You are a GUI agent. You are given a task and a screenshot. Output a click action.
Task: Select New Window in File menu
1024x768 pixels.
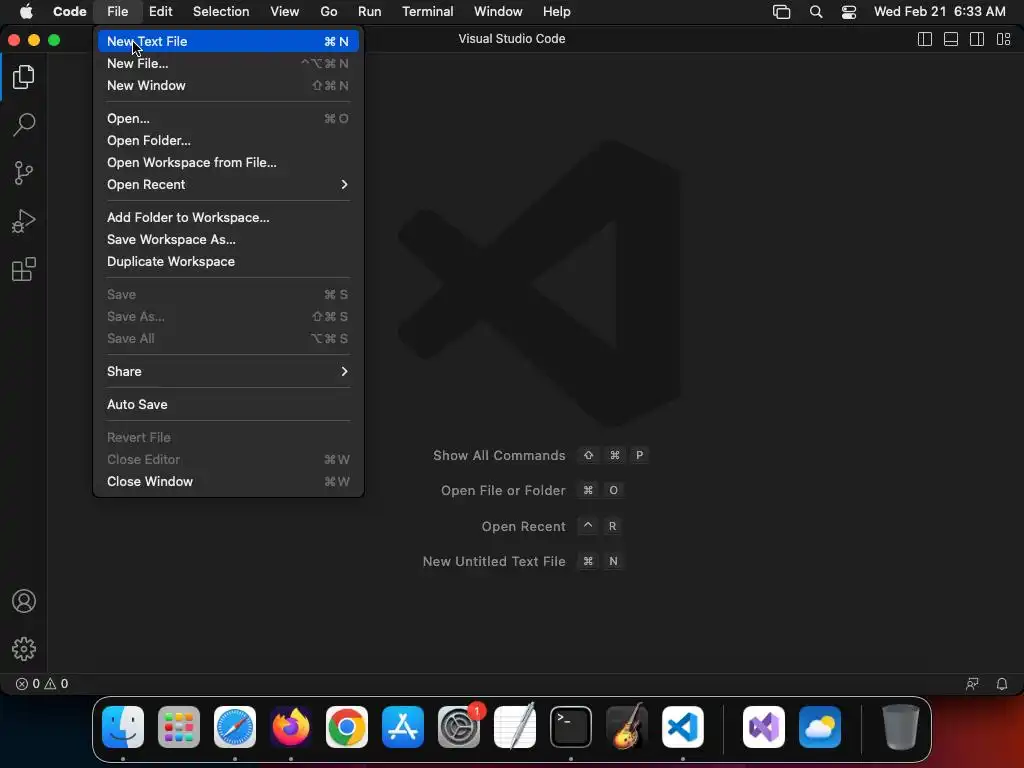tap(228, 86)
